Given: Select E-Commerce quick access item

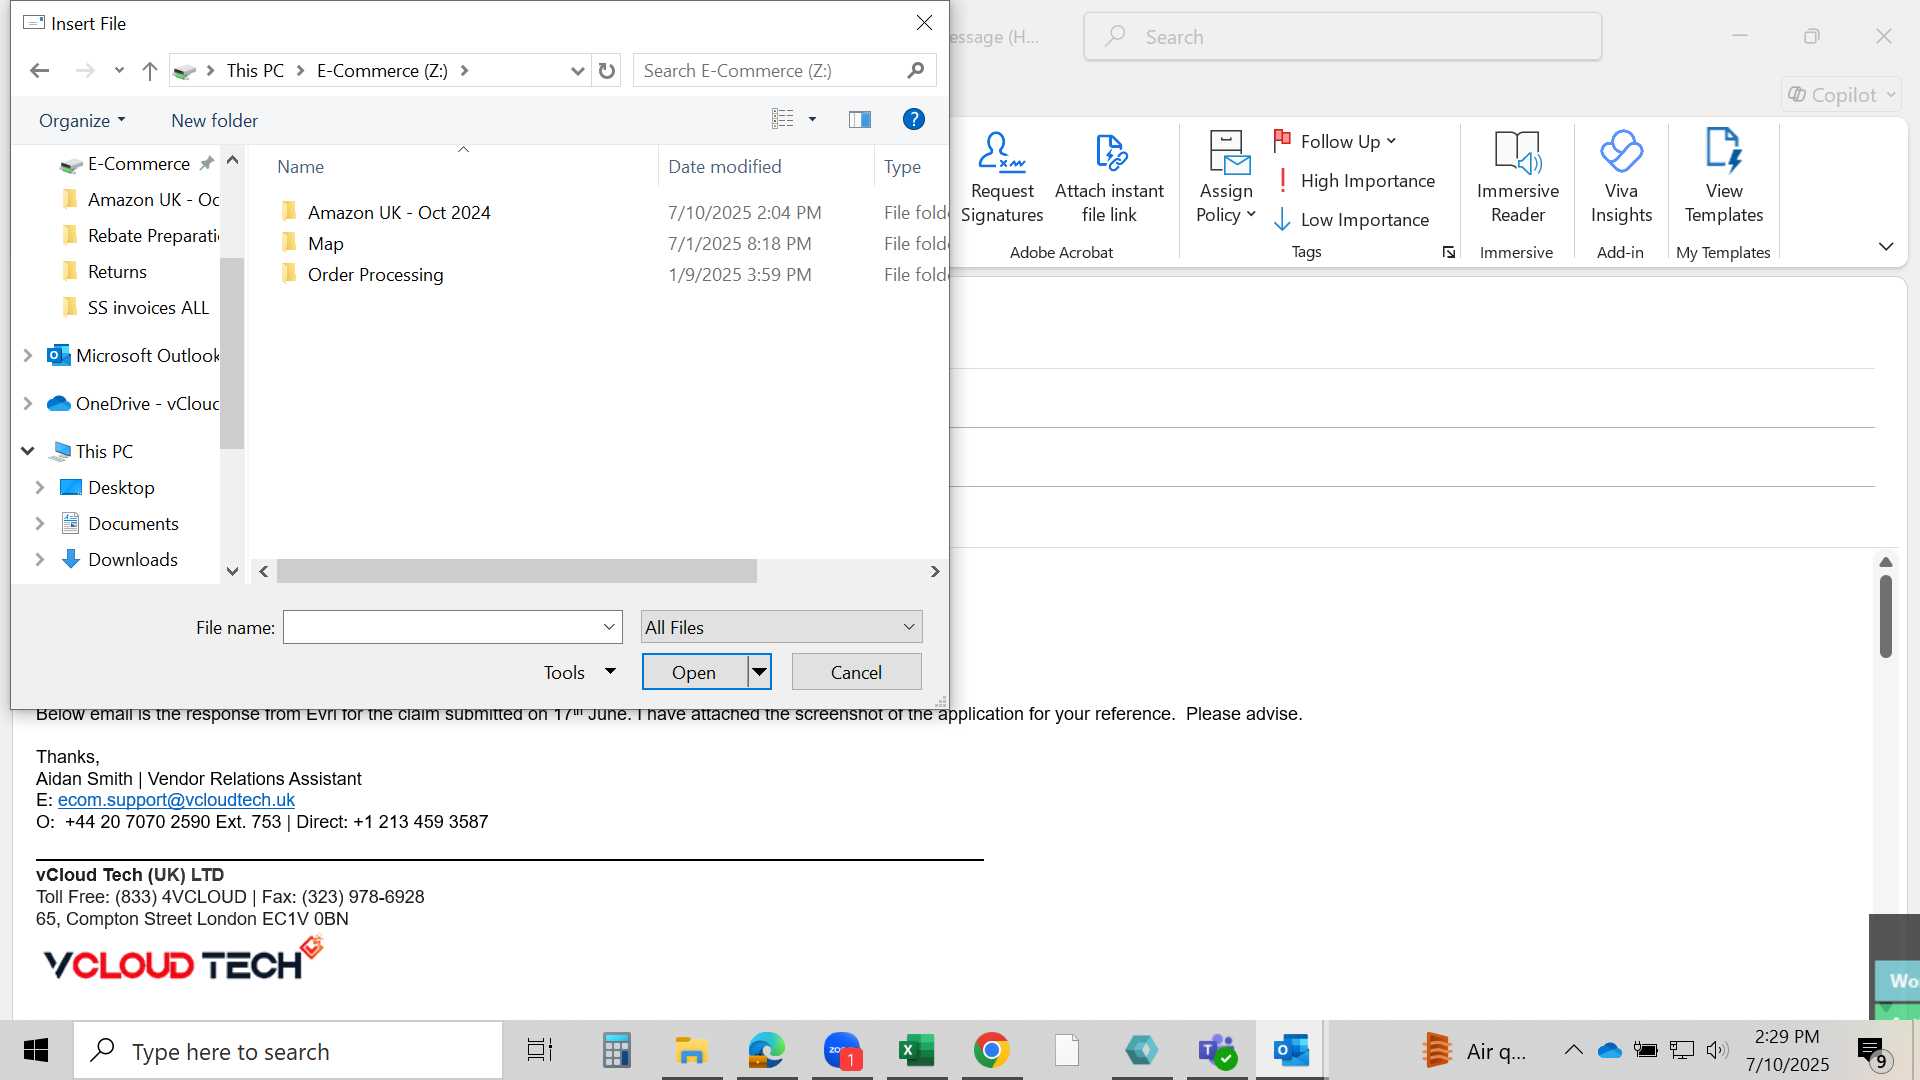Looking at the screenshot, I should click(x=138, y=164).
